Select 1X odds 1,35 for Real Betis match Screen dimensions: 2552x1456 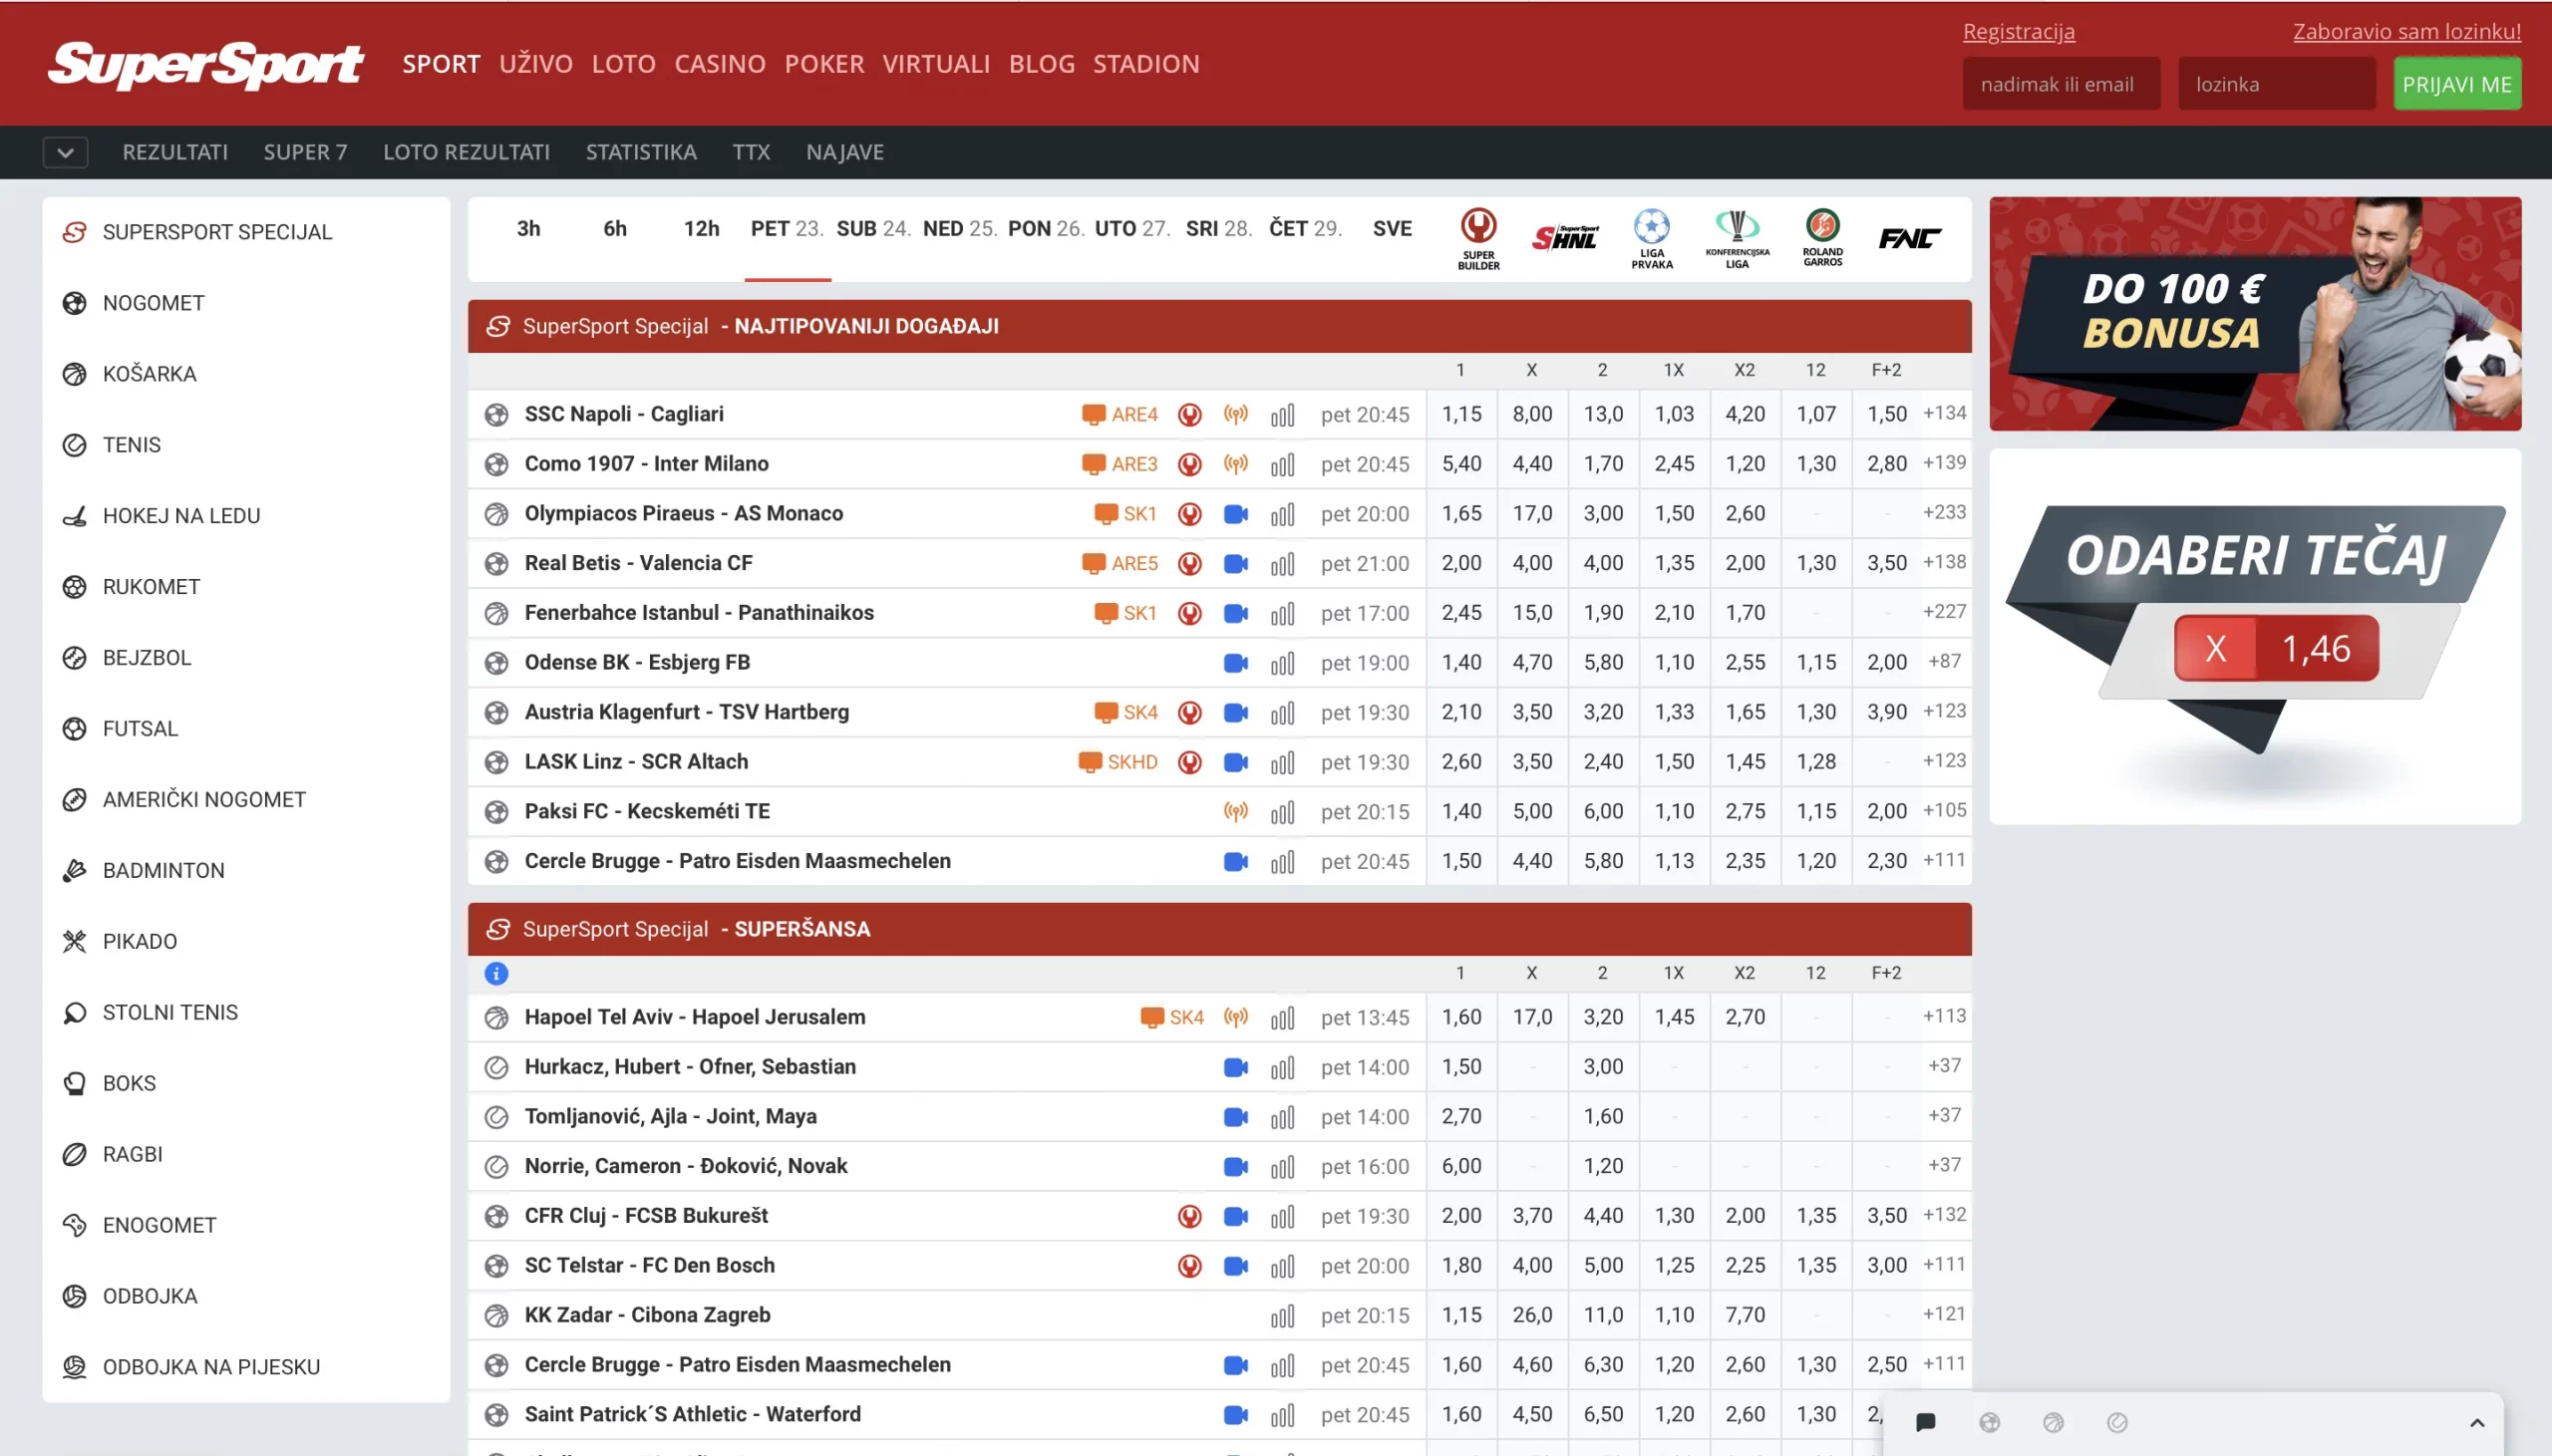(x=1674, y=563)
